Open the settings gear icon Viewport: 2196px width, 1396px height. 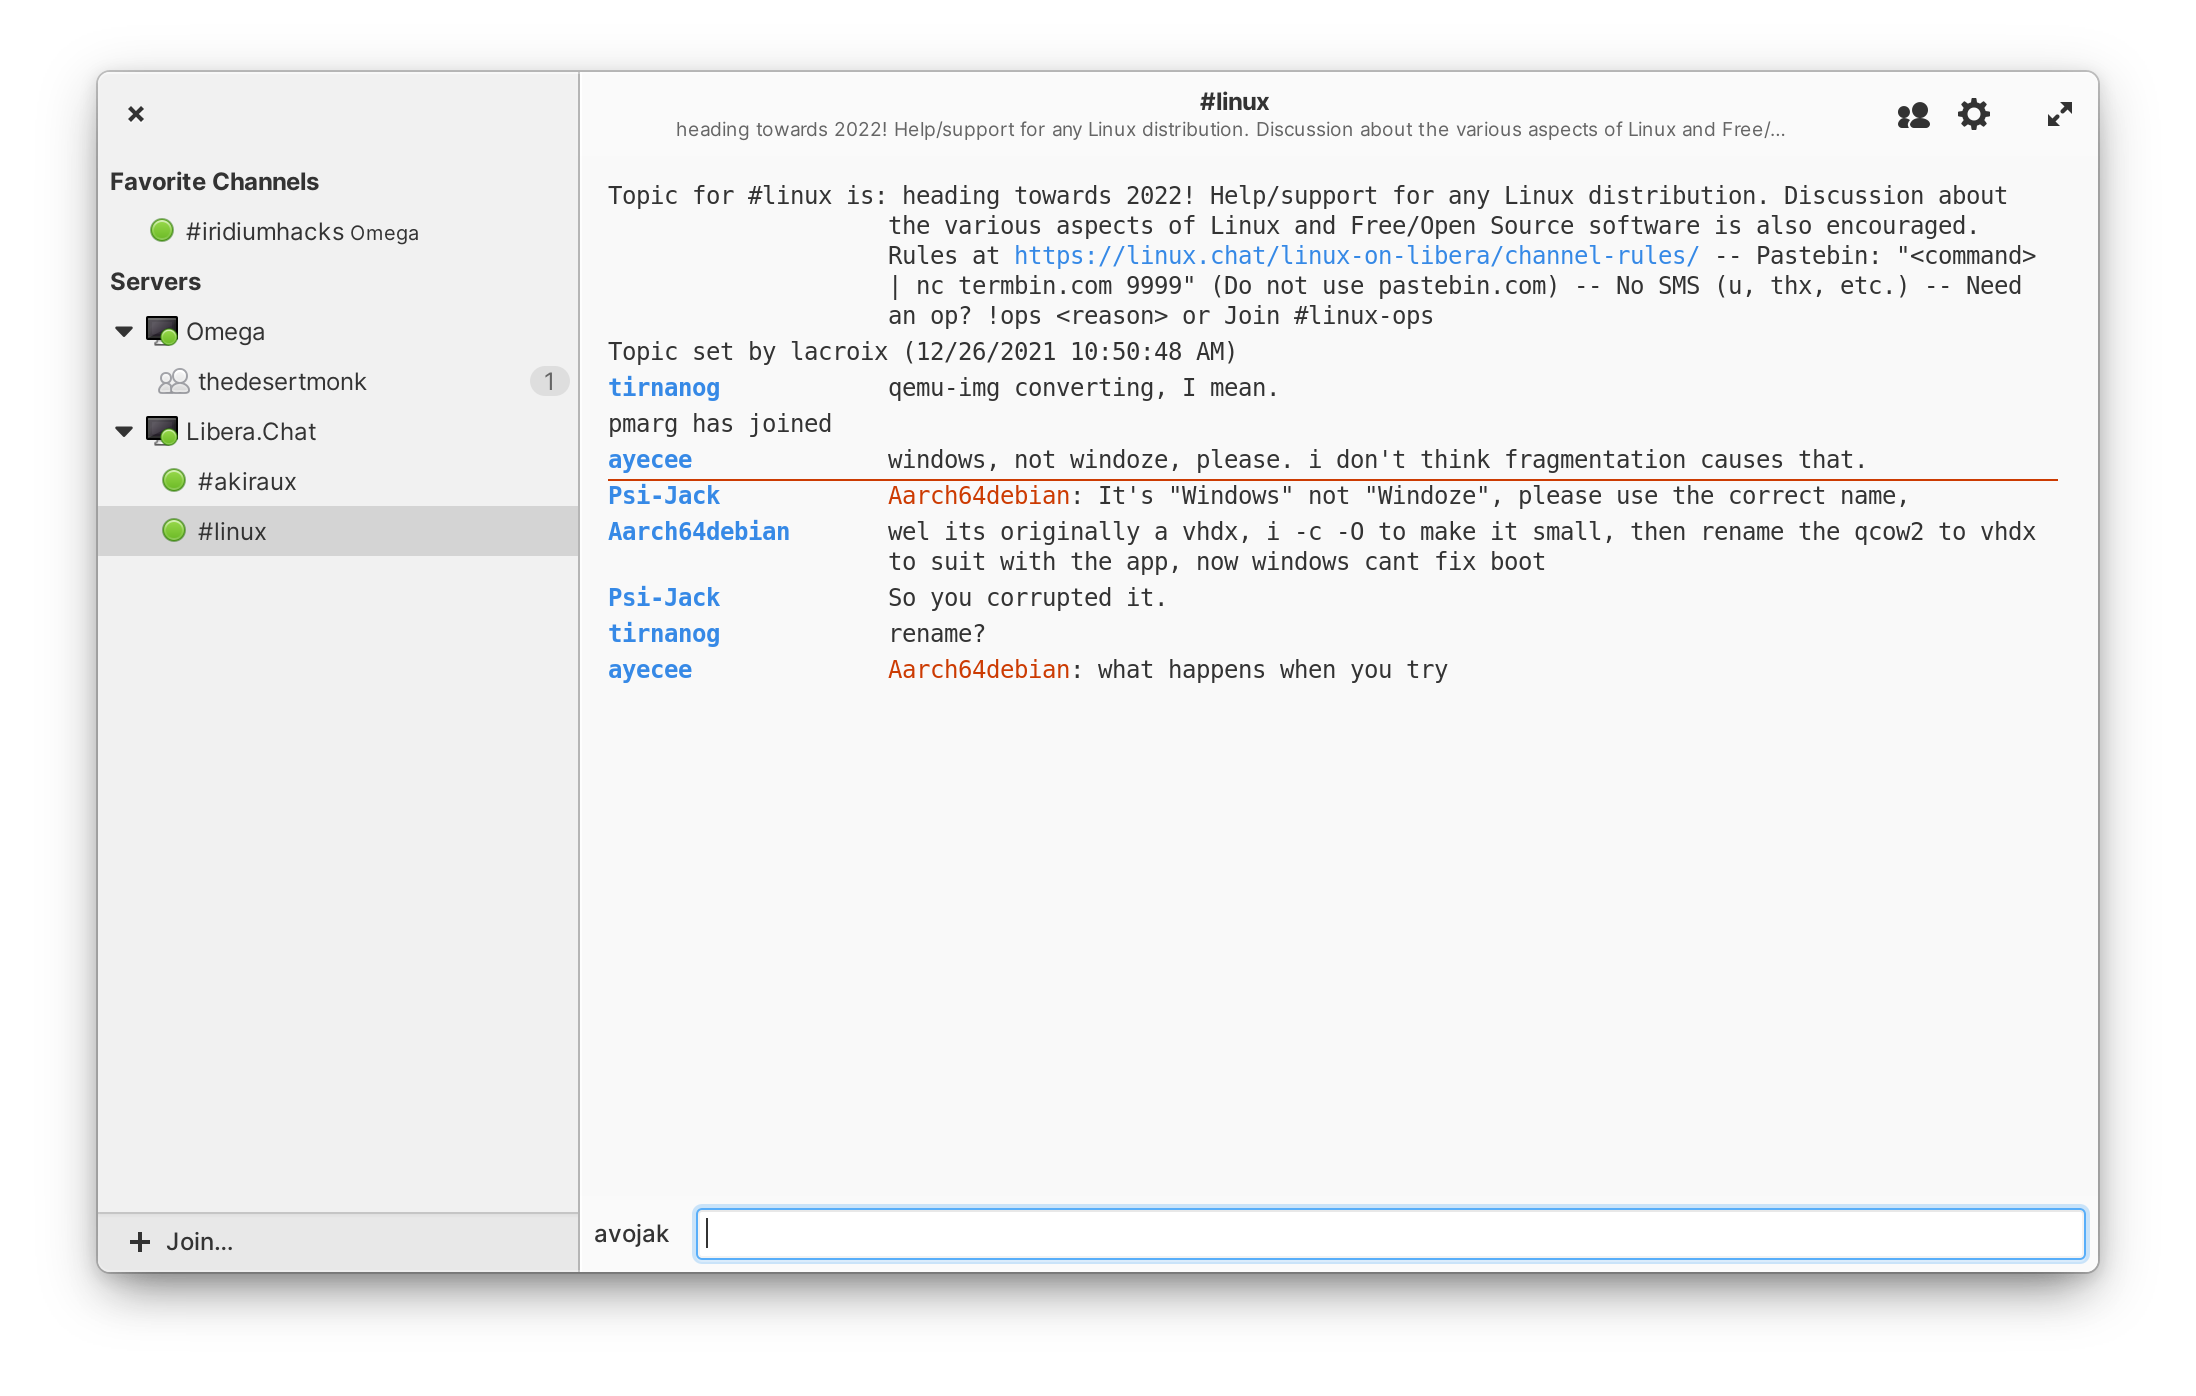[x=1973, y=115]
